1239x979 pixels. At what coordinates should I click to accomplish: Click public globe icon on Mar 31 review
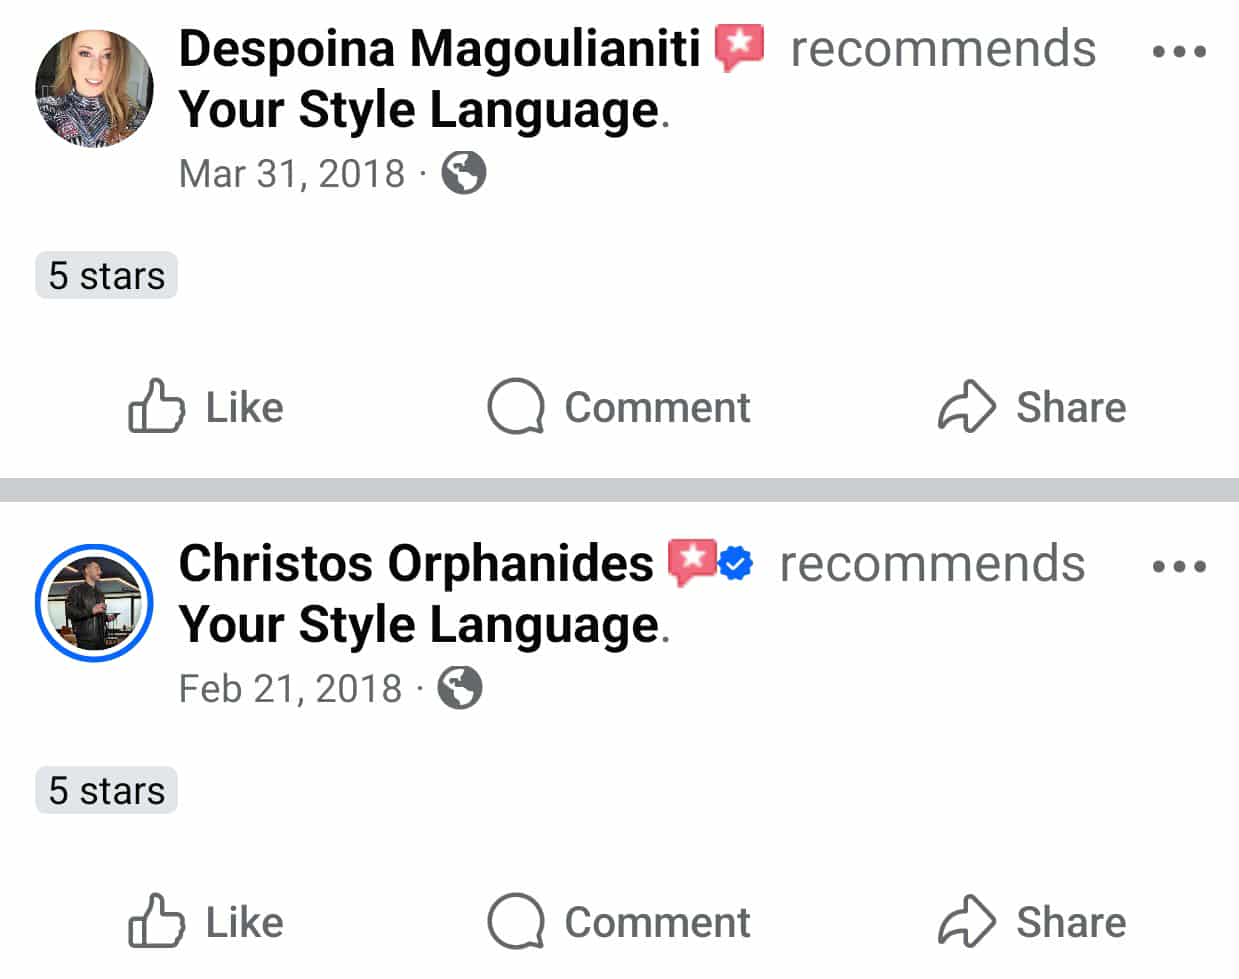point(464,174)
